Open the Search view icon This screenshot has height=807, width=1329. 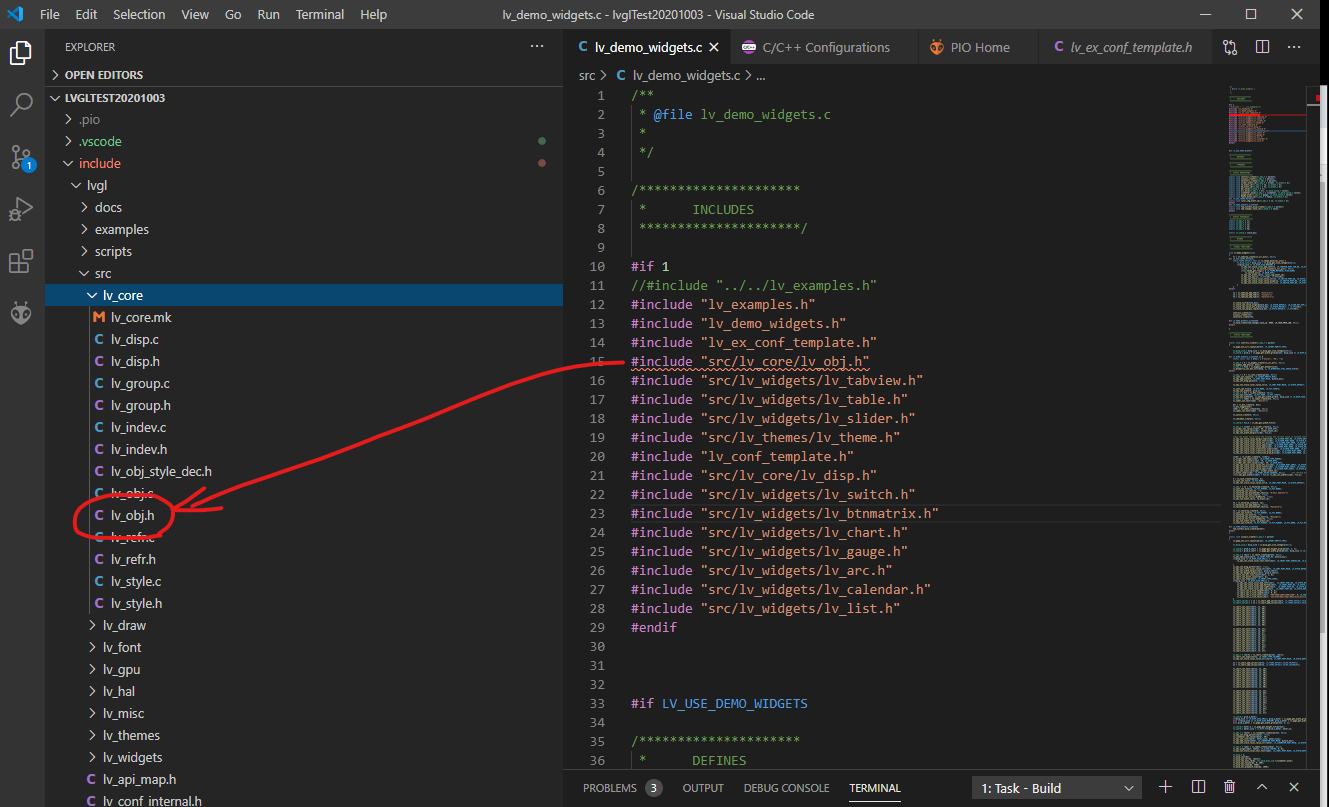click(21, 104)
